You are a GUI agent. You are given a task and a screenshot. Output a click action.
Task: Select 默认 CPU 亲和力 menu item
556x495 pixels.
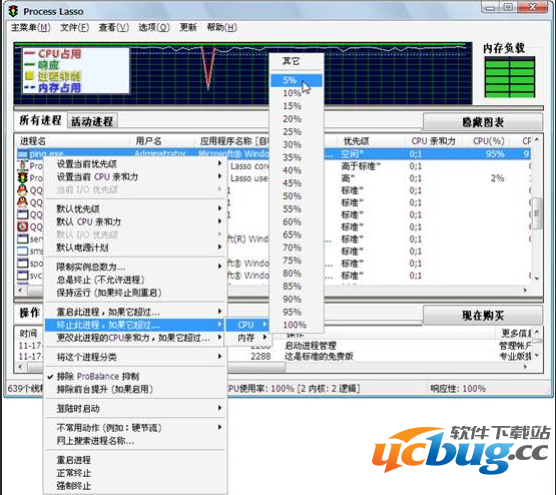pos(135,222)
